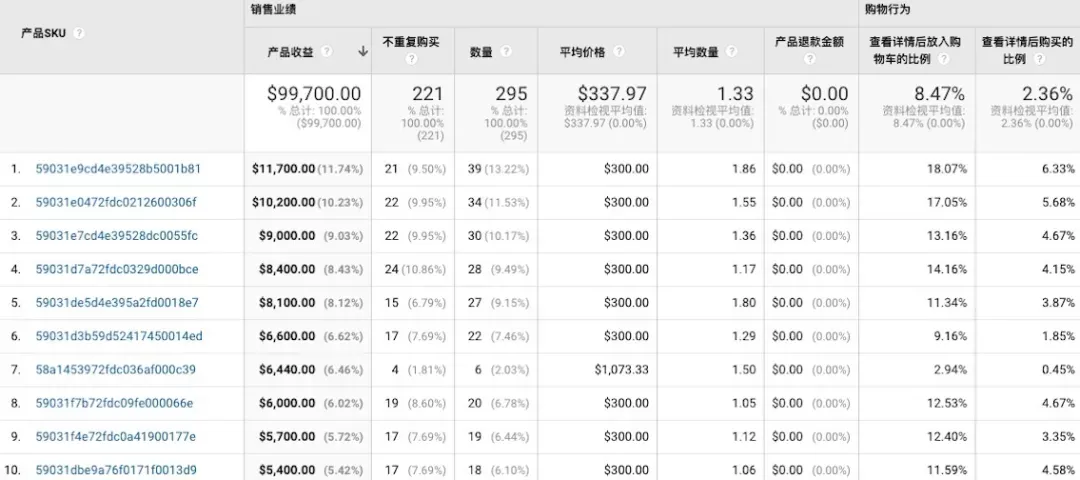Select purchase ratio cell 0.45%

1059,370
